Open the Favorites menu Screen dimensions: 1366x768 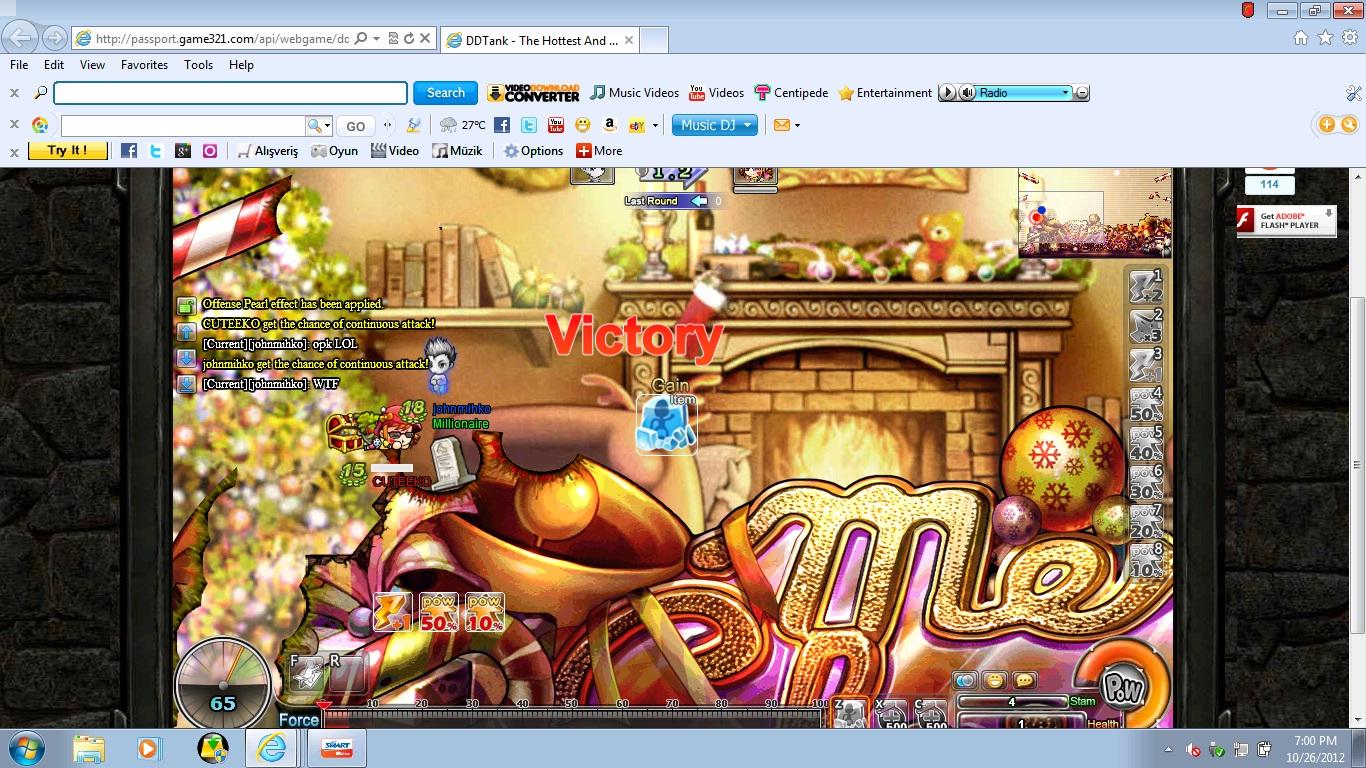coord(144,65)
